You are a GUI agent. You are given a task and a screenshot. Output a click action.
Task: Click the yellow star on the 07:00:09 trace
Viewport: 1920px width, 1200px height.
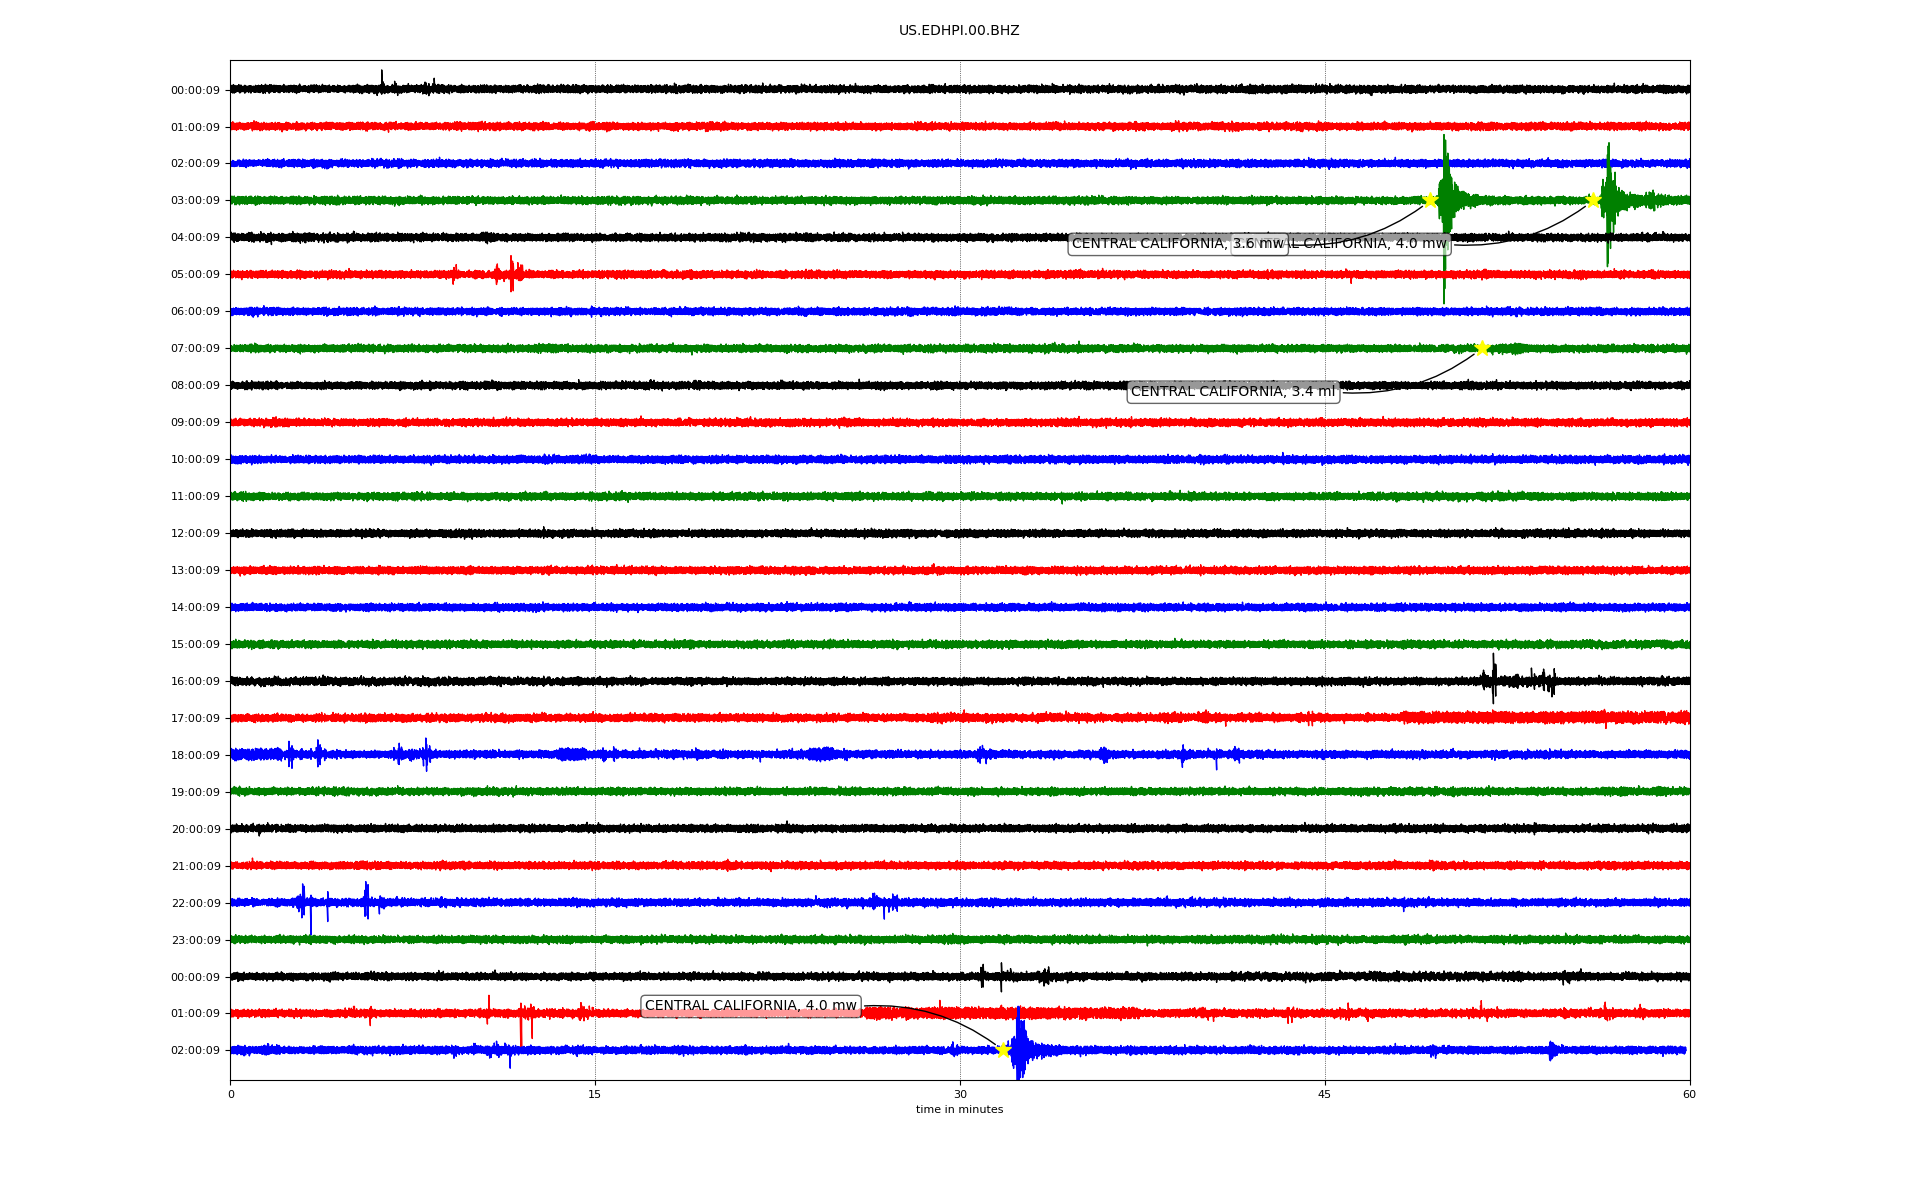pyautogui.click(x=1482, y=348)
